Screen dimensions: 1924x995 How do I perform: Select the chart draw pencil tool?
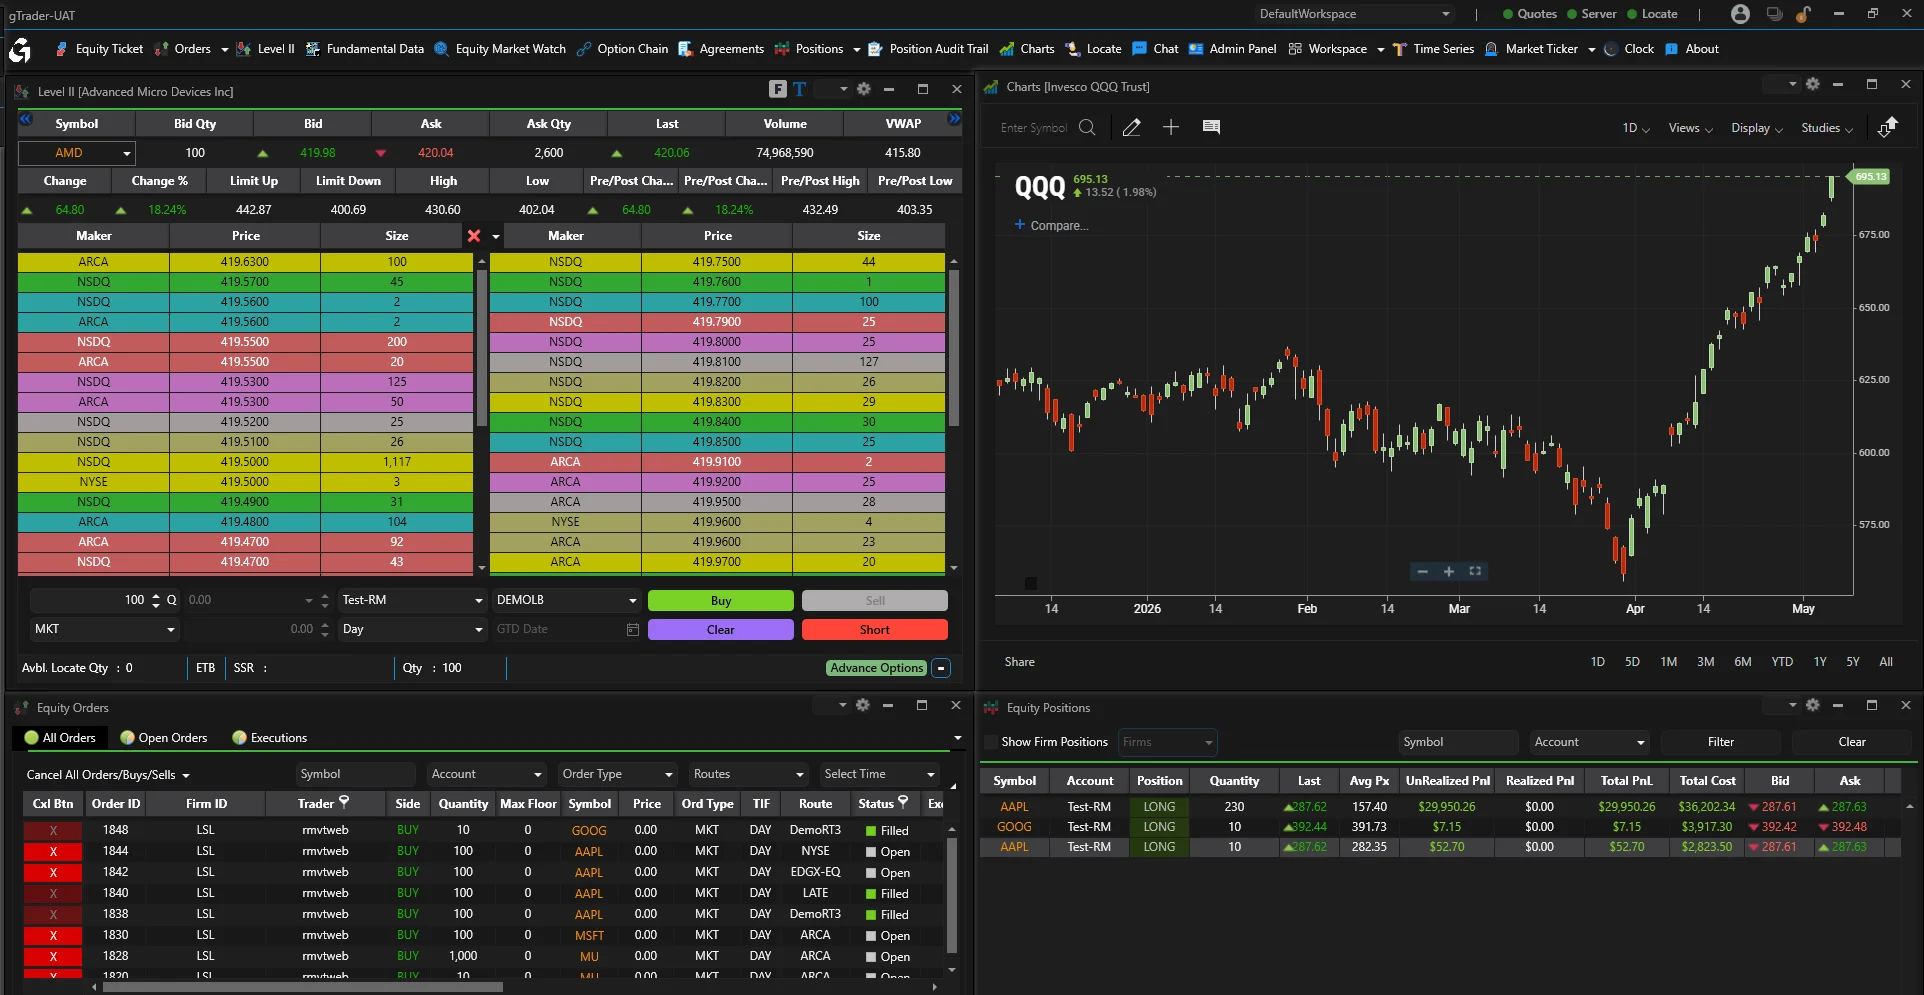pos(1132,127)
